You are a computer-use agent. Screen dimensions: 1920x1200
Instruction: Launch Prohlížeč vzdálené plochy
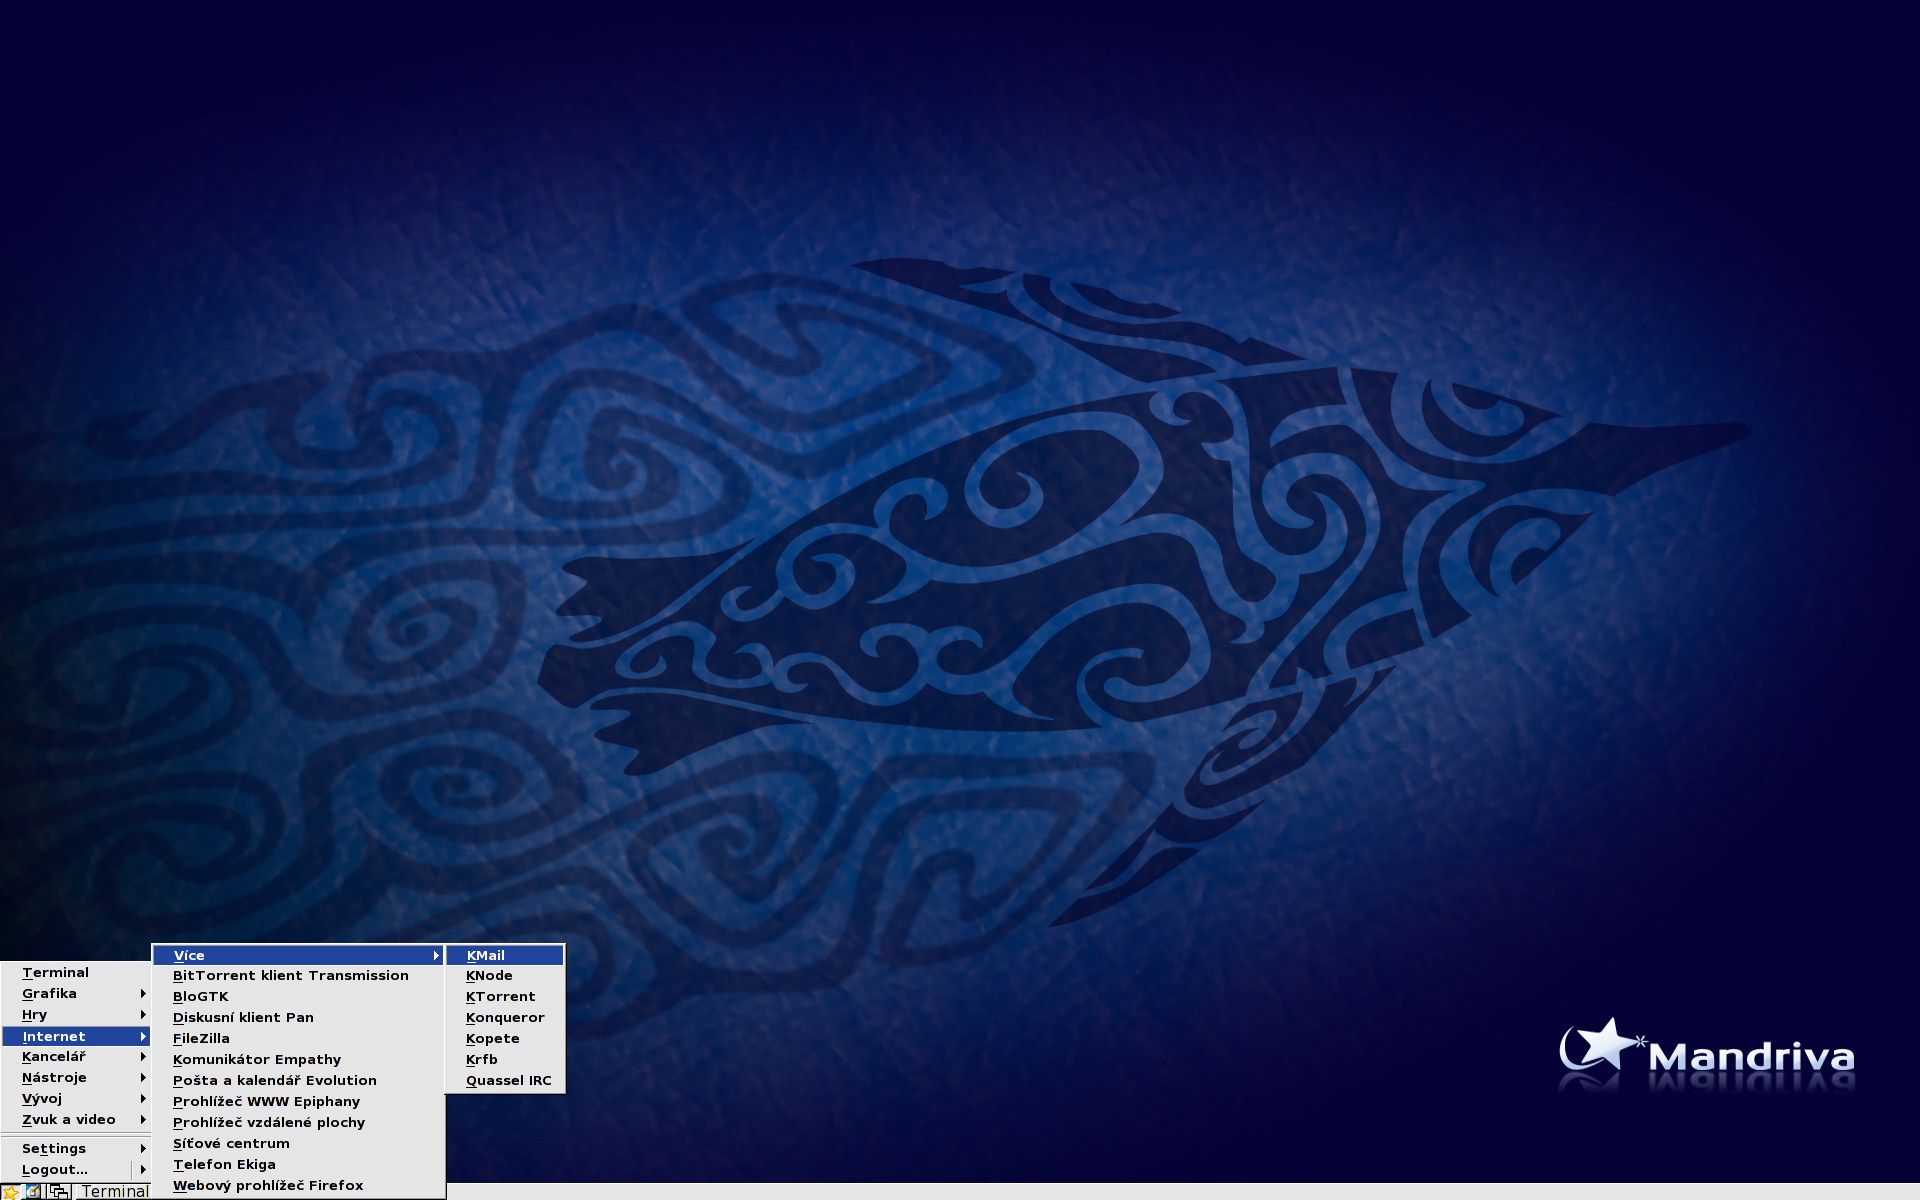pos(298,1122)
